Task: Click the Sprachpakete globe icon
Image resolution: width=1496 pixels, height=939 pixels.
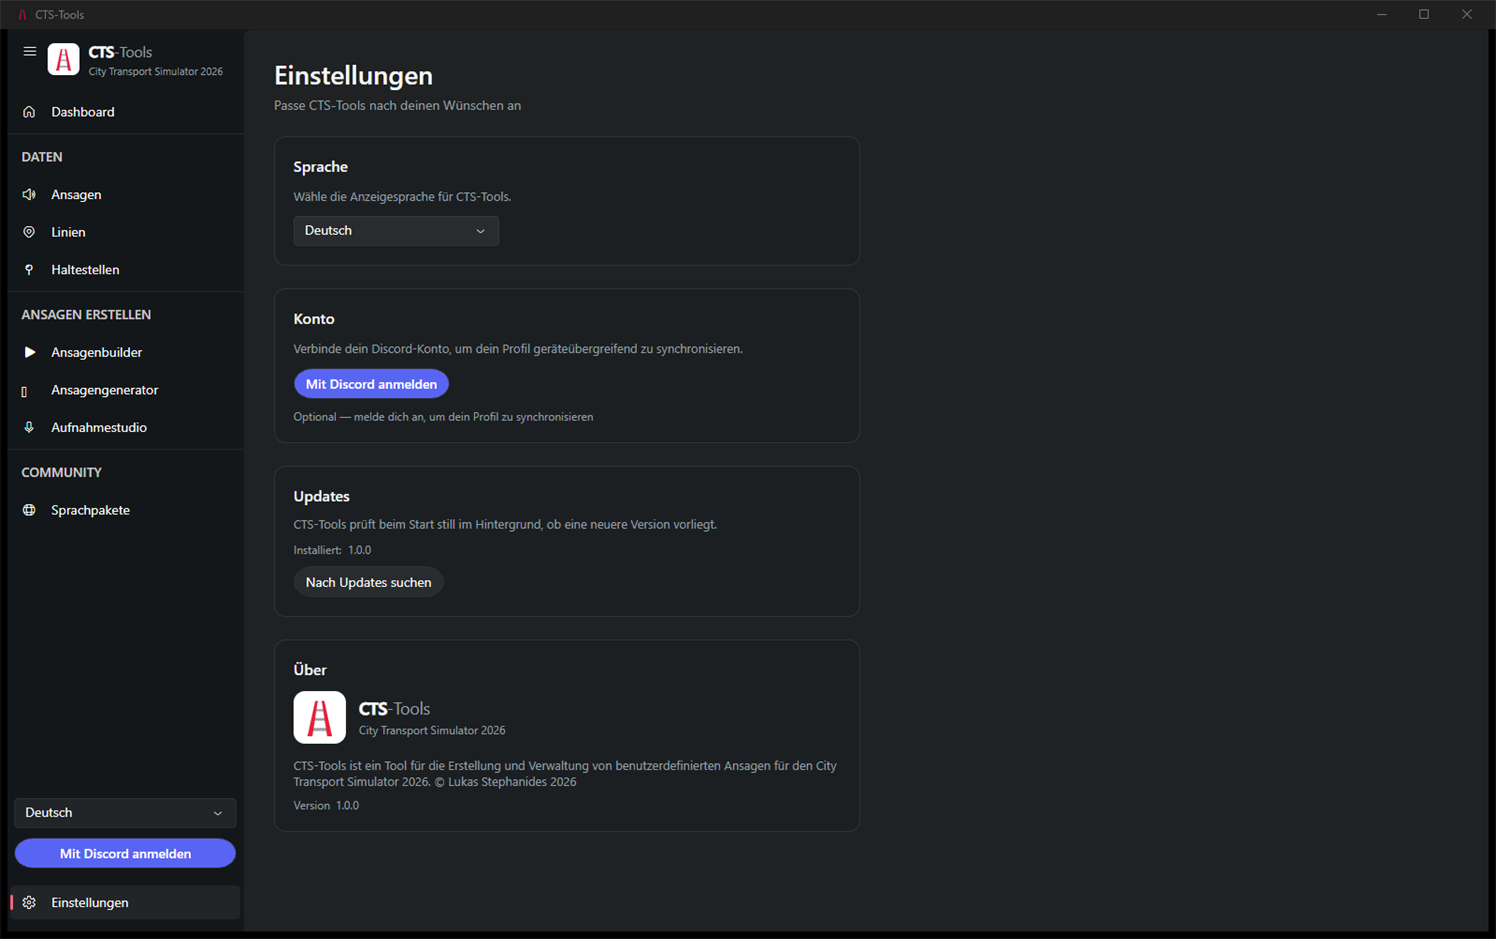Action: tap(29, 510)
